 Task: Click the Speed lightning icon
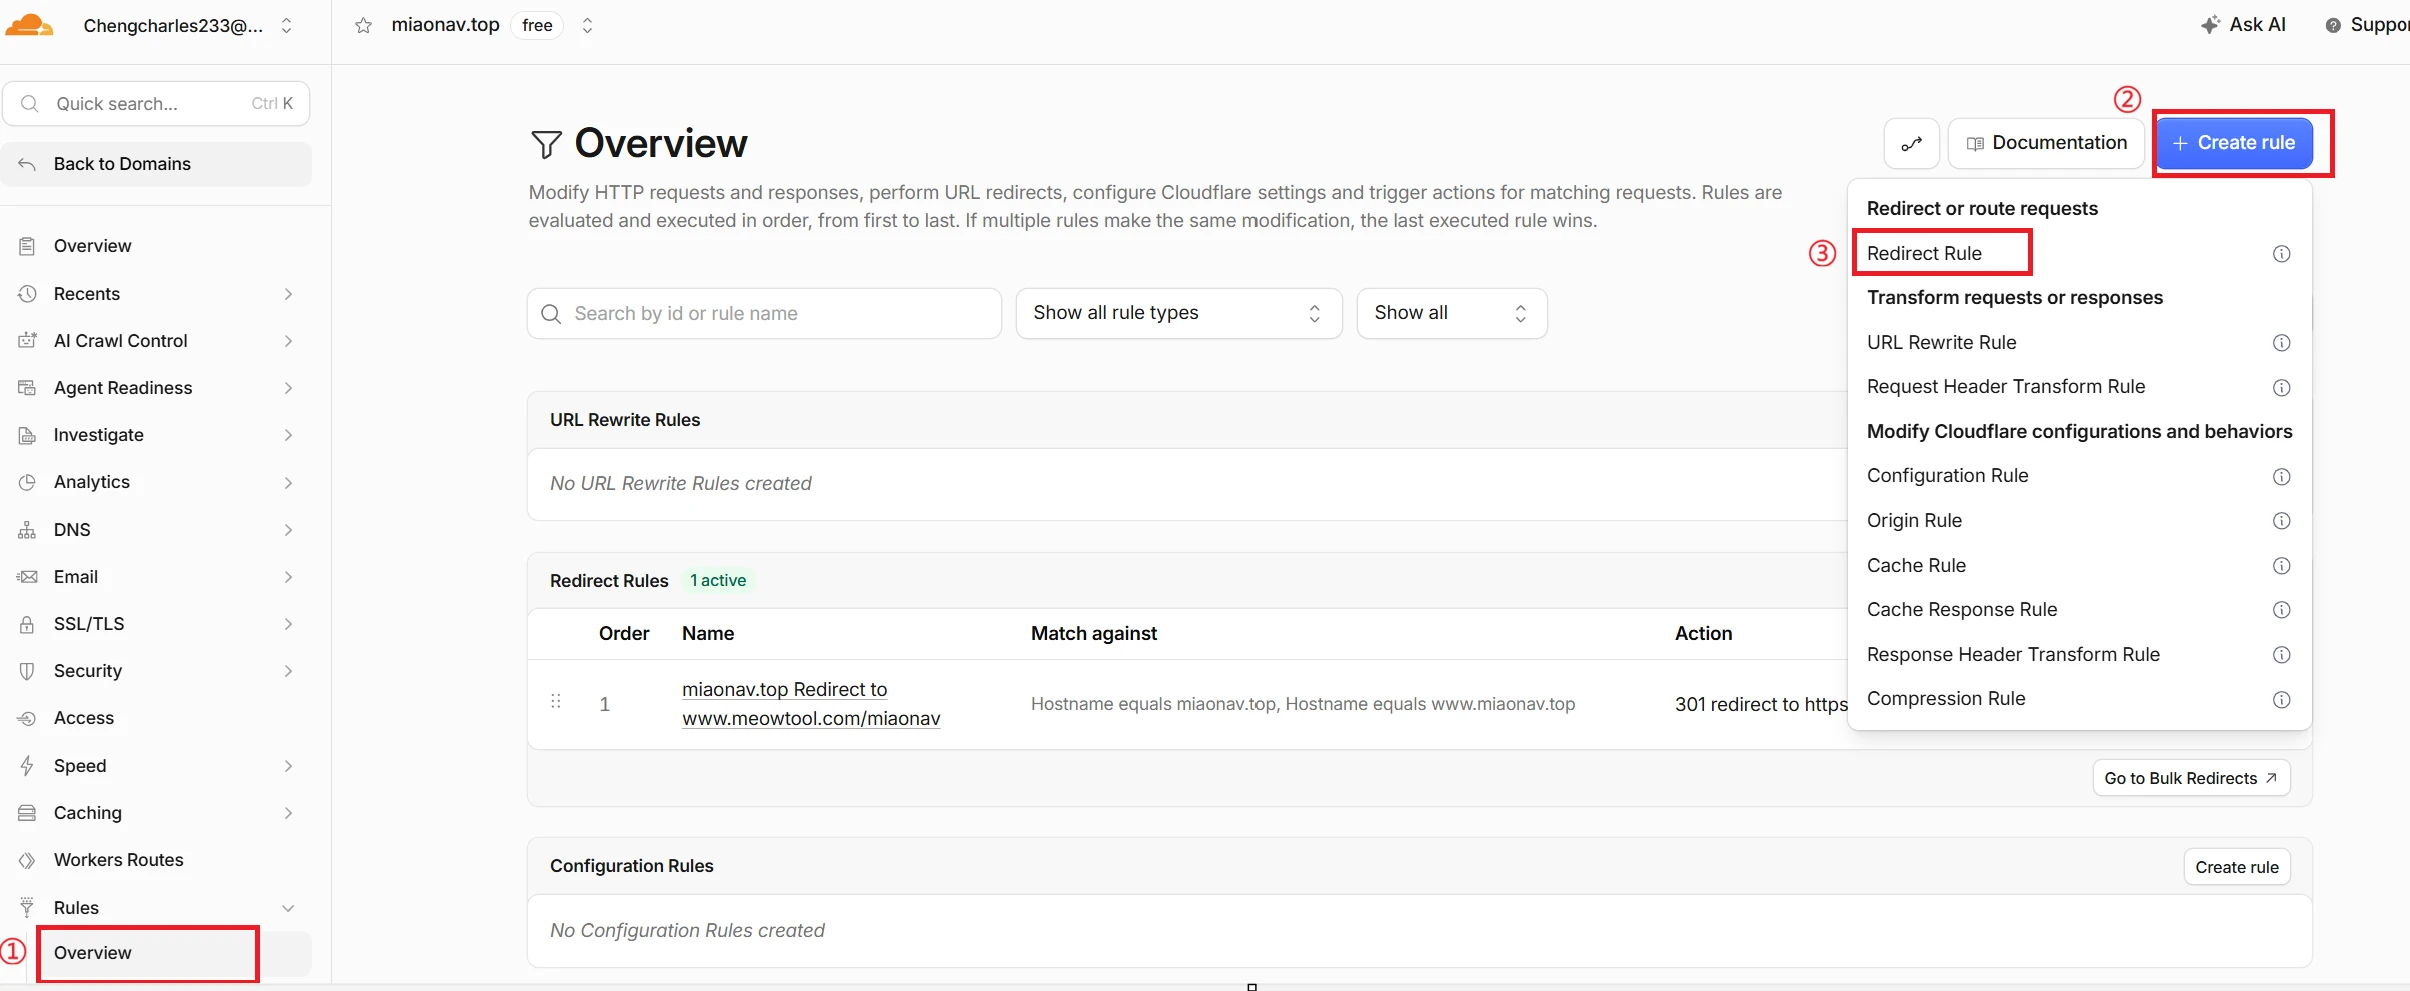(27, 766)
